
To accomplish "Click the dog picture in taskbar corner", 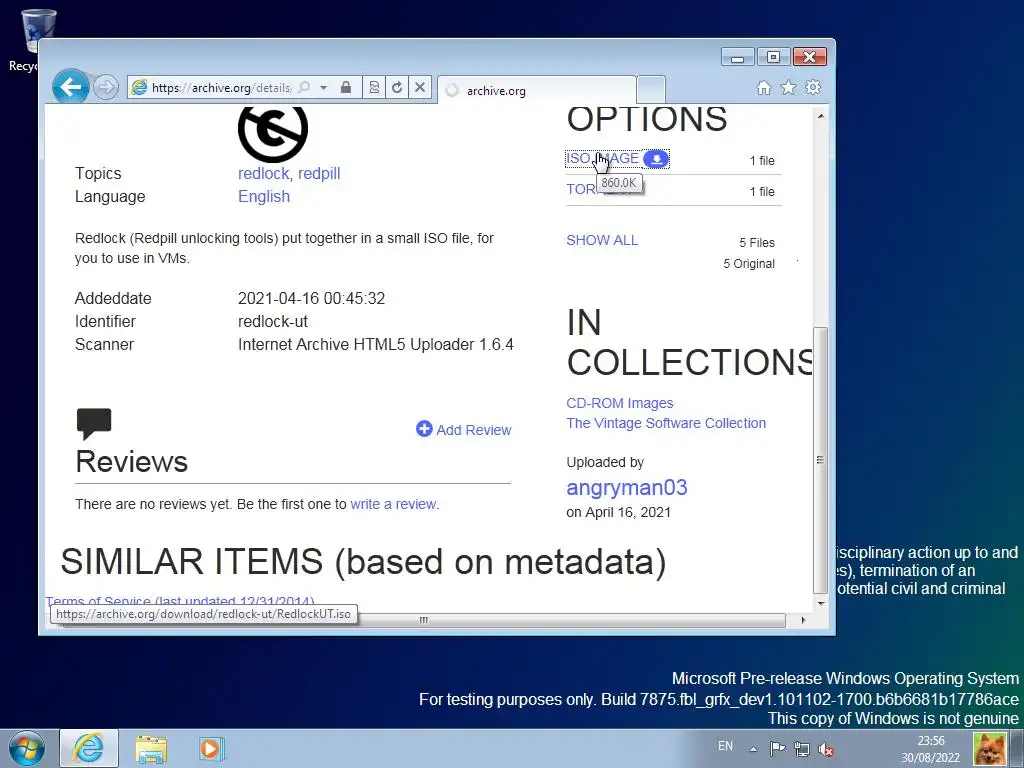I will [x=990, y=748].
